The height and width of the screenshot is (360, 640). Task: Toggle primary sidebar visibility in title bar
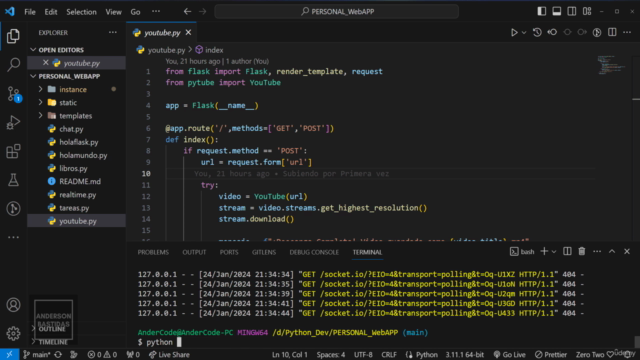pyautogui.click(x=542, y=11)
